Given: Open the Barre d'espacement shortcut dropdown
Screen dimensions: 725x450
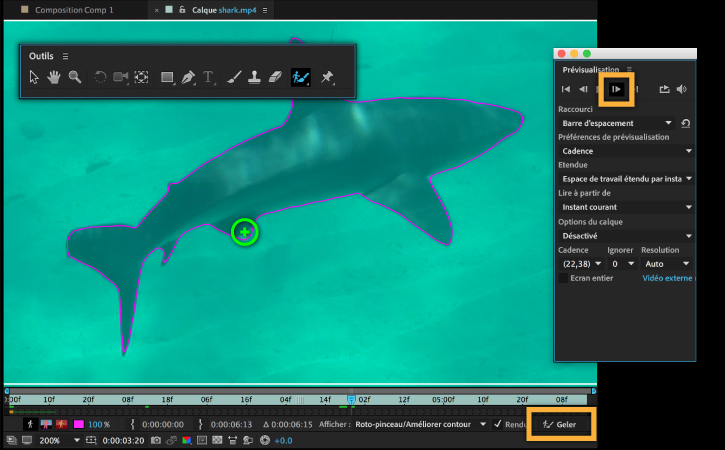Looking at the screenshot, I should [x=617, y=123].
